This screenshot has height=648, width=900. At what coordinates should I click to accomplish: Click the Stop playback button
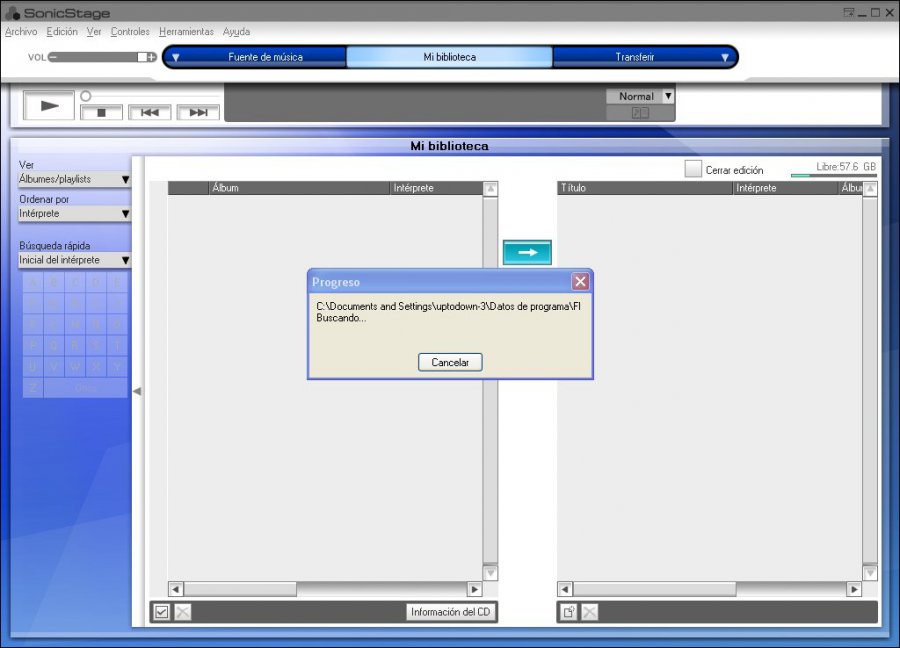[x=102, y=112]
